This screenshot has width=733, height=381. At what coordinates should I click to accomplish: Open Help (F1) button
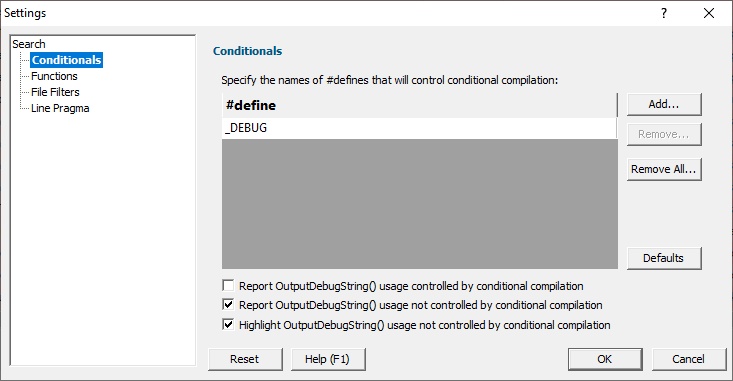coord(328,359)
